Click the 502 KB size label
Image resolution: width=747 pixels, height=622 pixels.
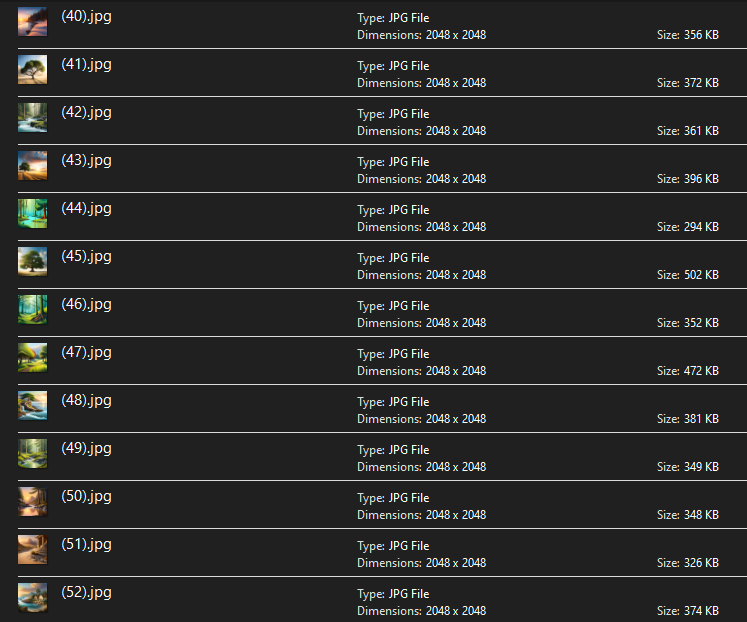coord(687,275)
